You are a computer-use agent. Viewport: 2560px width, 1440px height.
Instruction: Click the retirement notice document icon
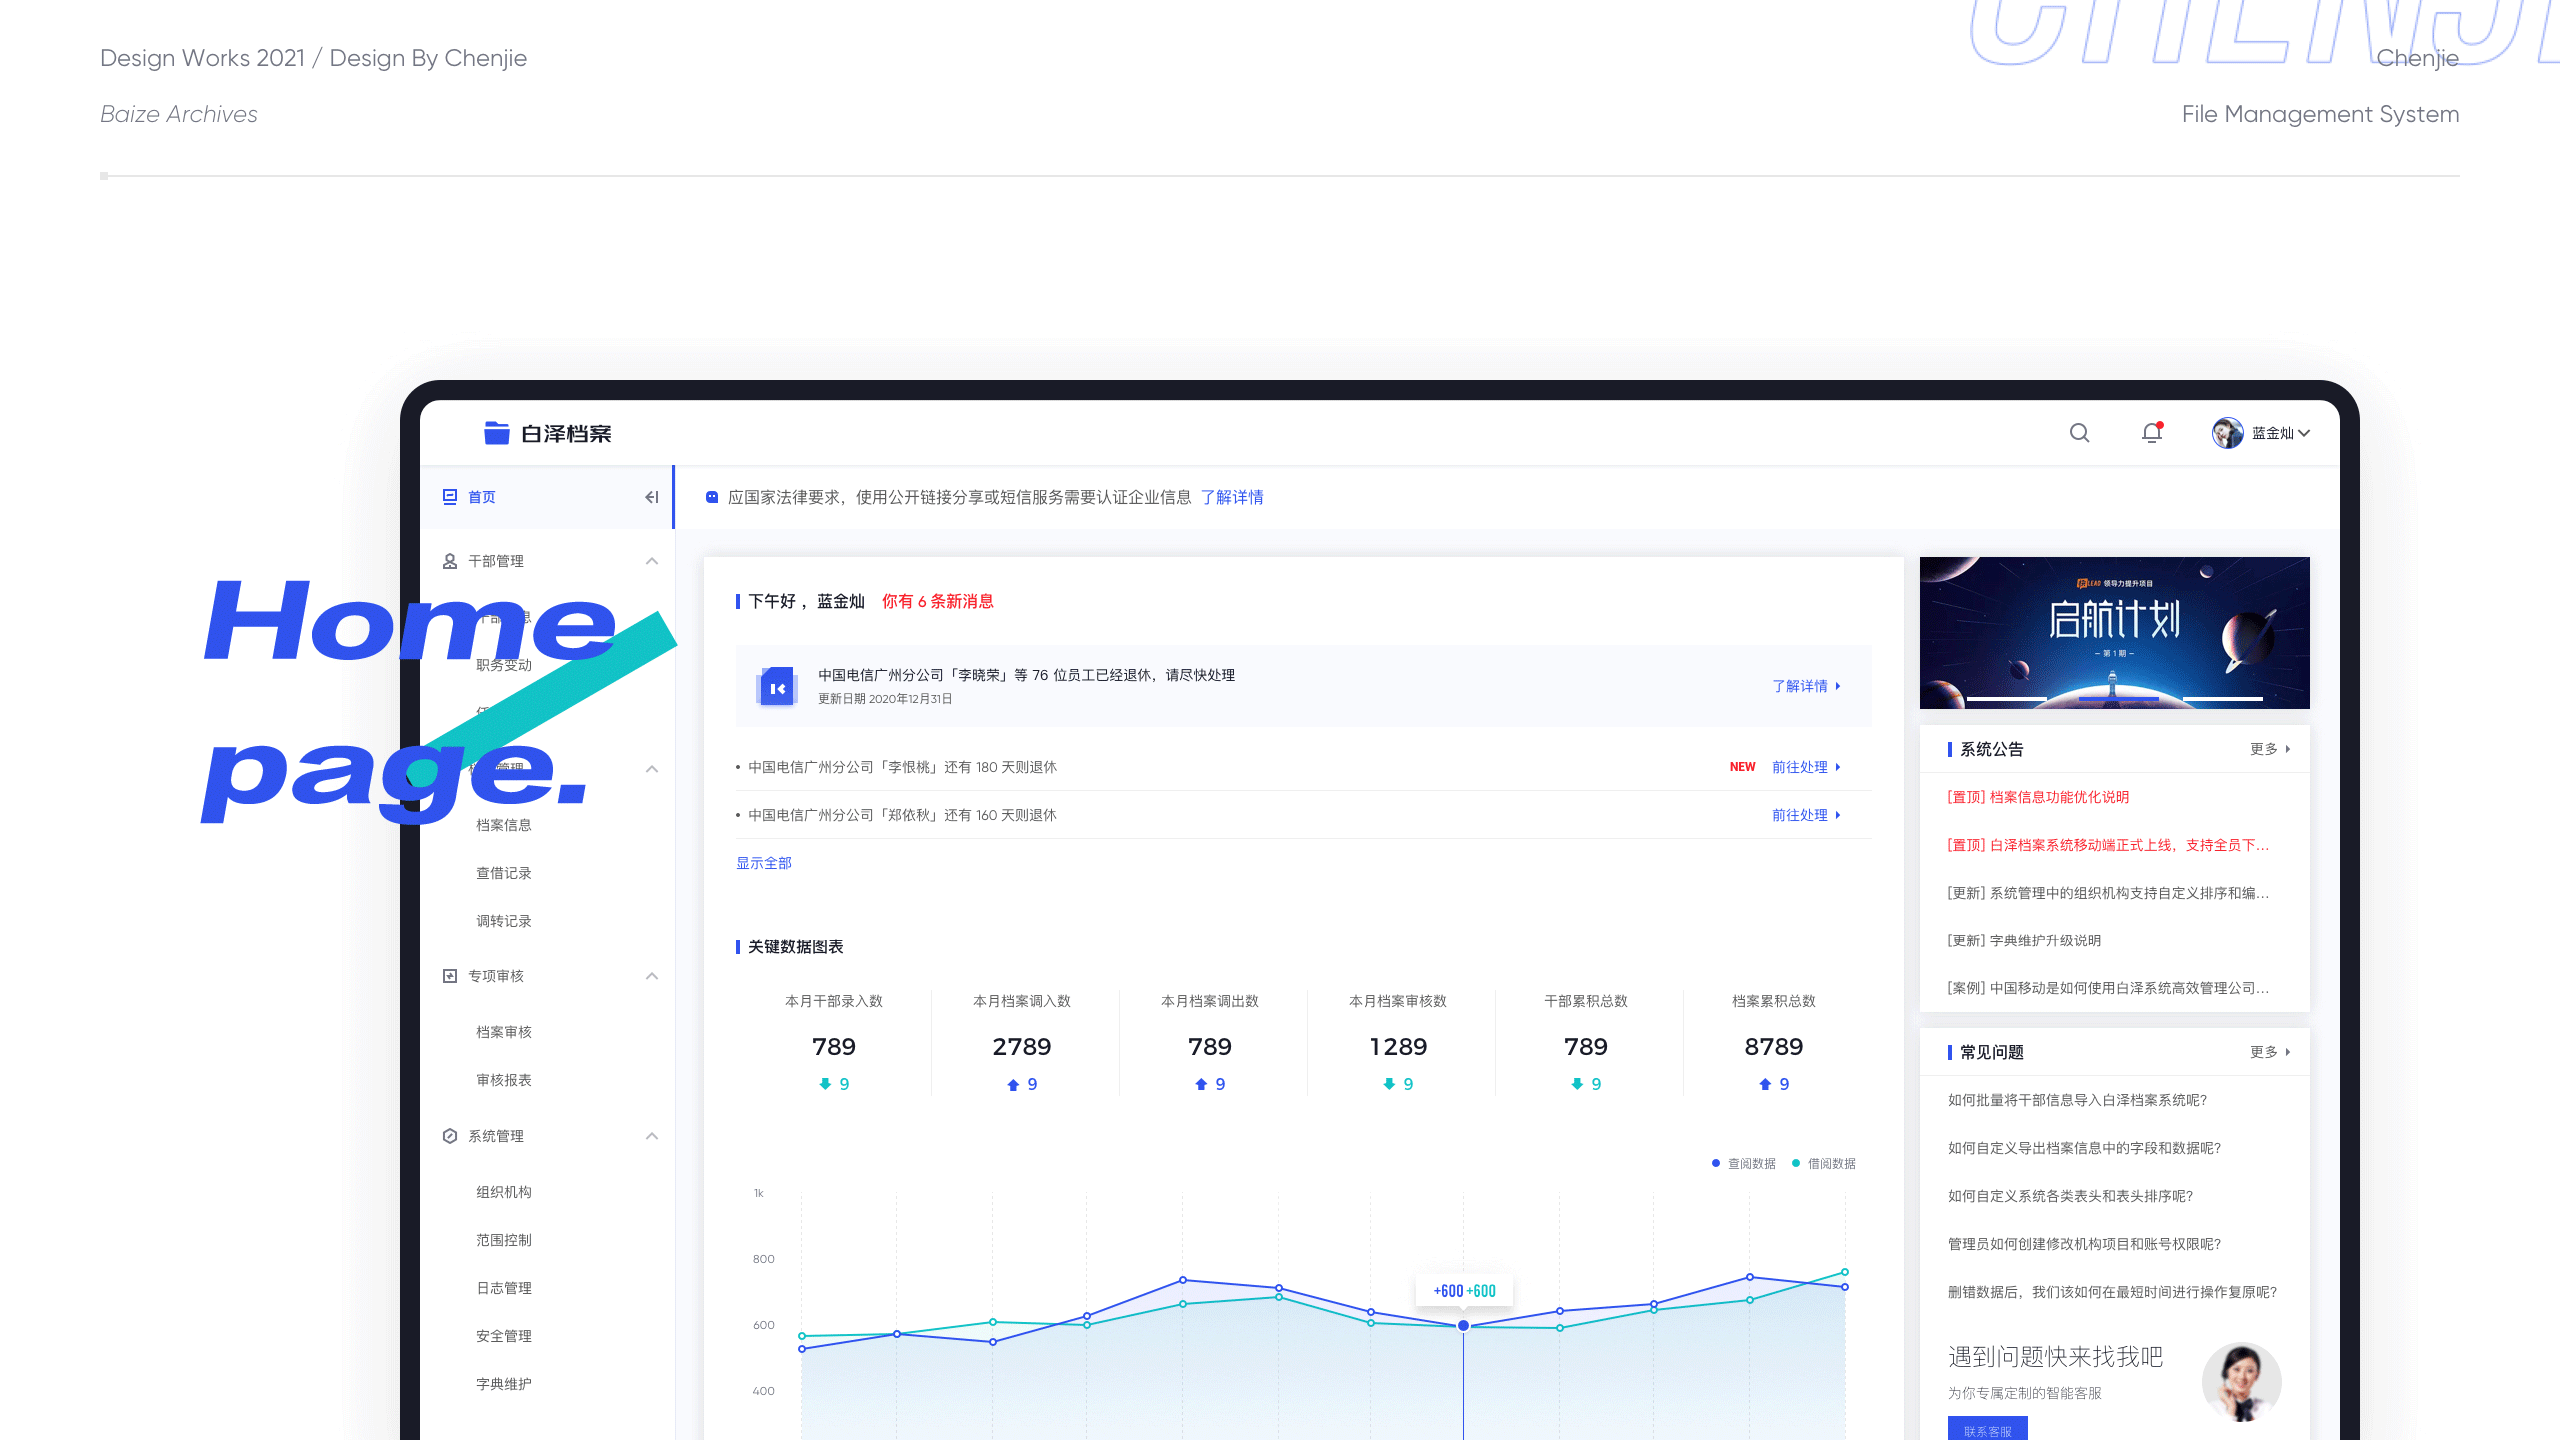pyautogui.click(x=777, y=687)
